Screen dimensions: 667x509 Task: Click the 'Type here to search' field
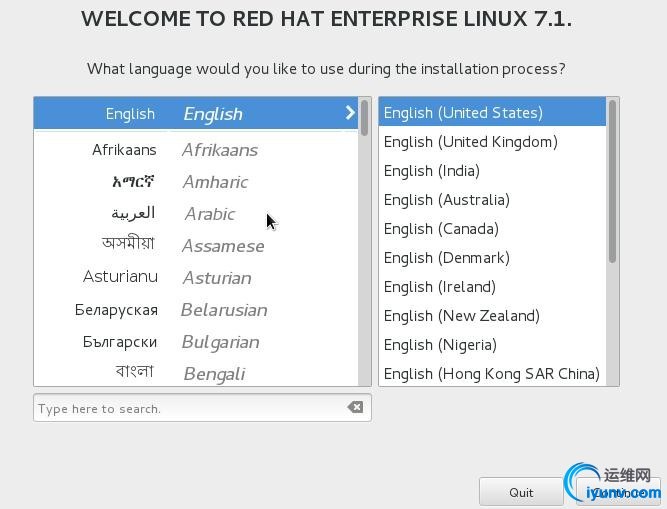[x=202, y=408]
